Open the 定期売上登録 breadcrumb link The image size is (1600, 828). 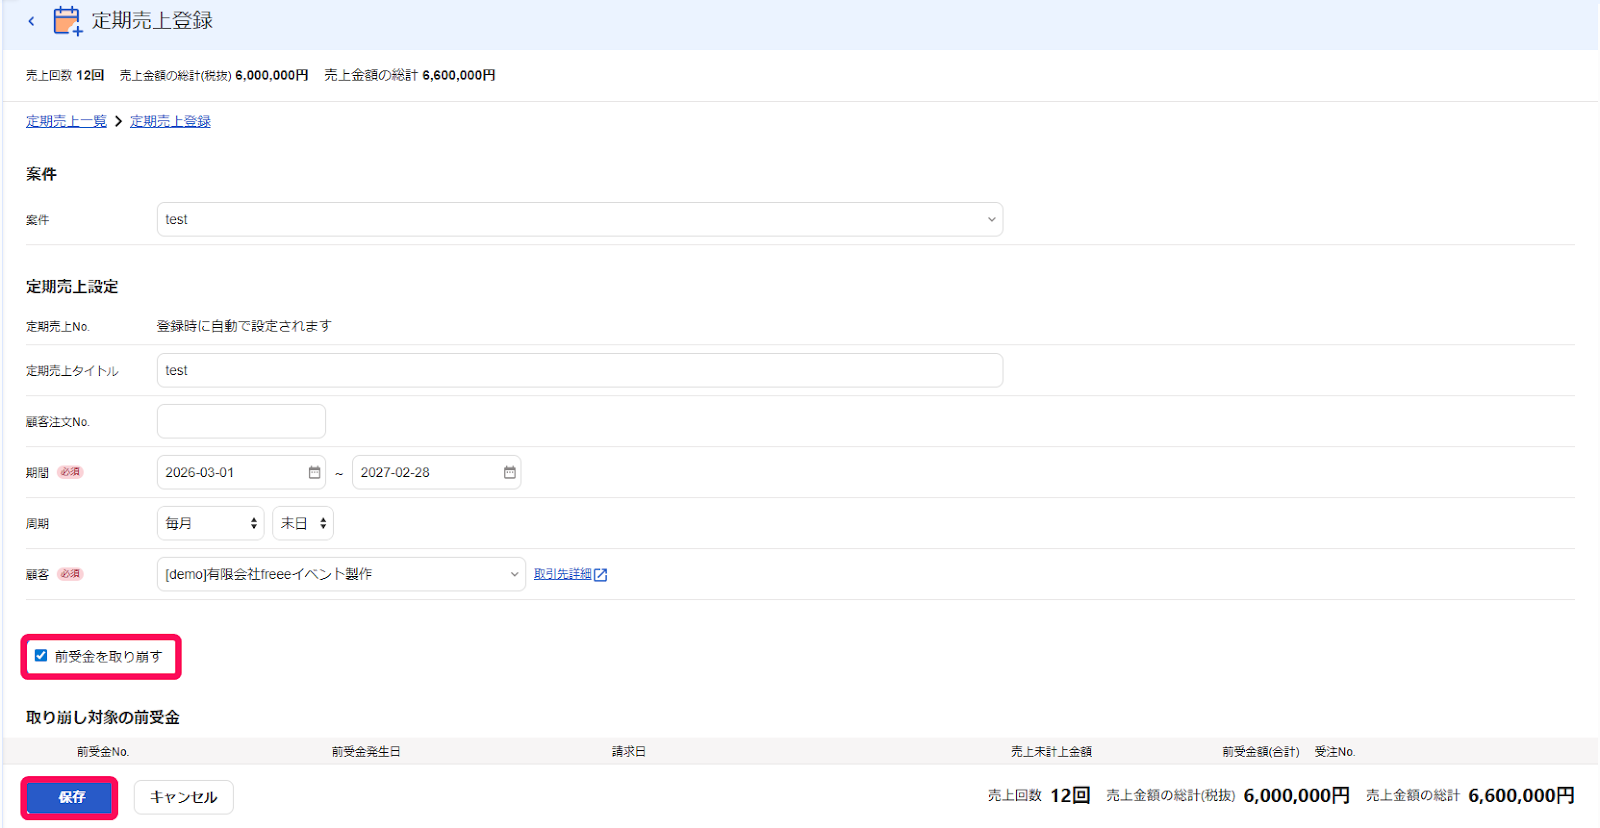[170, 121]
